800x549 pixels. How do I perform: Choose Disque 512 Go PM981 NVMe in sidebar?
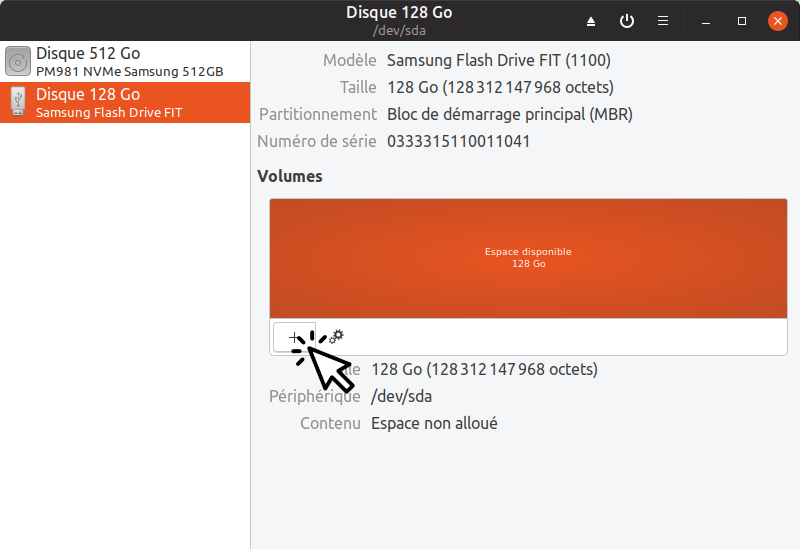(125, 61)
